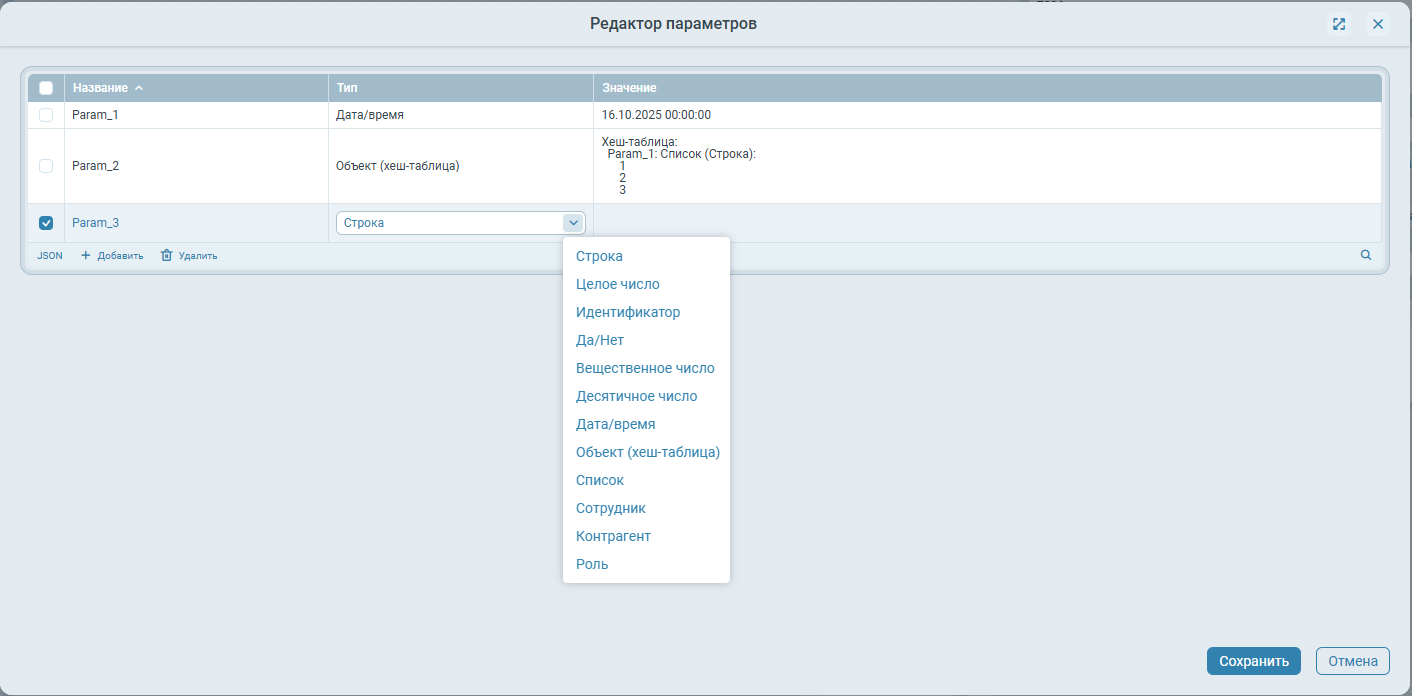
Task: Open the JSON view of parameters
Action: 50,256
